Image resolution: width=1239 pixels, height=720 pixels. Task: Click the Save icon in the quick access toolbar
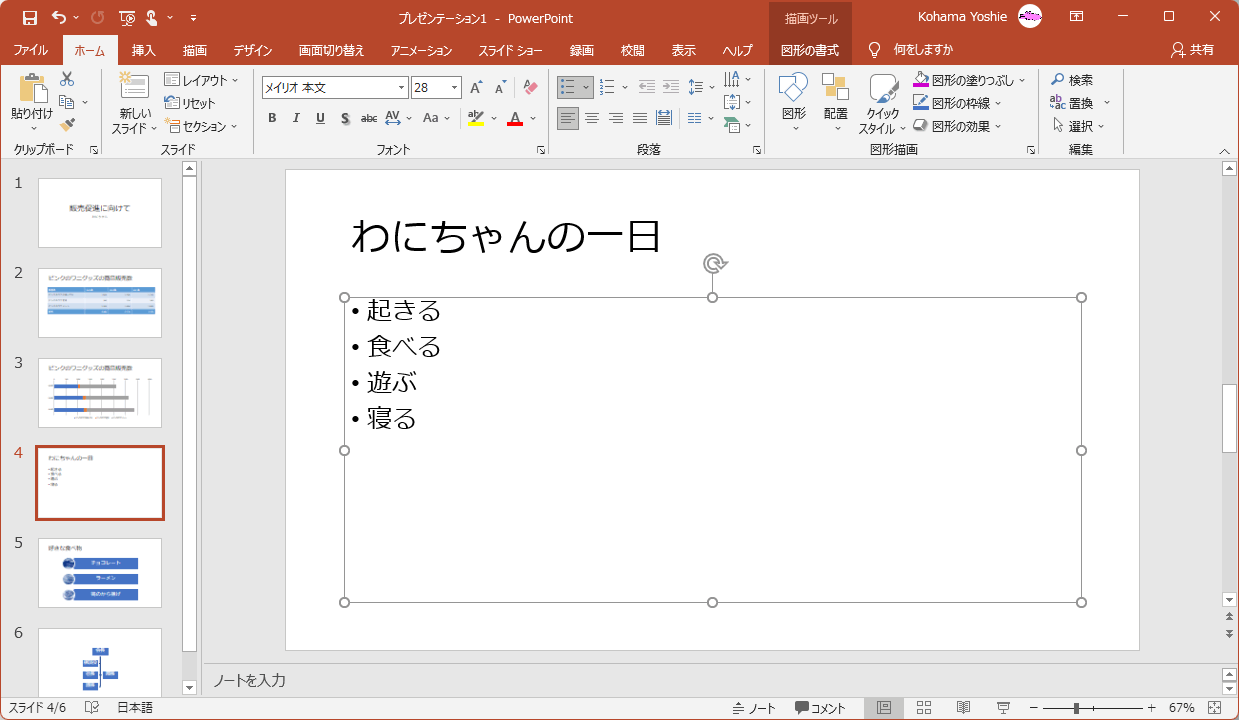pyautogui.click(x=29, y=17)
